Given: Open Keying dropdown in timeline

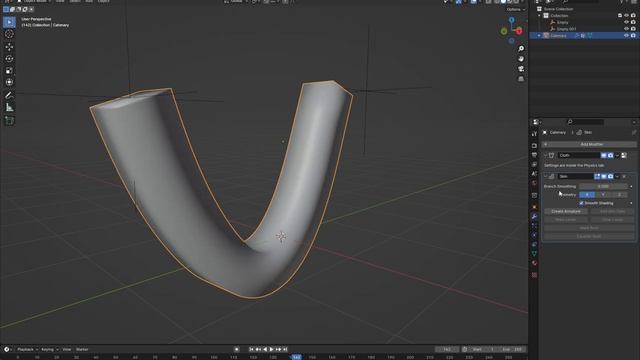Looking at the screenshot, I should click(49, 350).
